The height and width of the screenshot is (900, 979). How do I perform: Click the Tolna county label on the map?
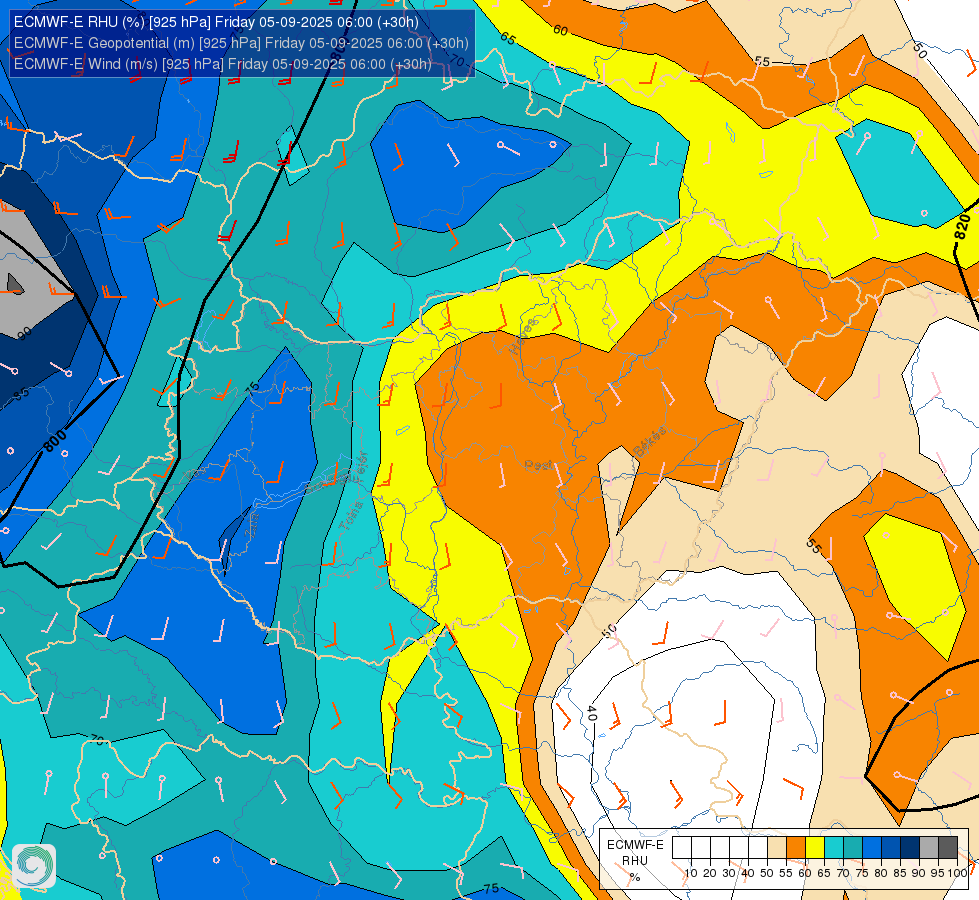coord(351,517)
